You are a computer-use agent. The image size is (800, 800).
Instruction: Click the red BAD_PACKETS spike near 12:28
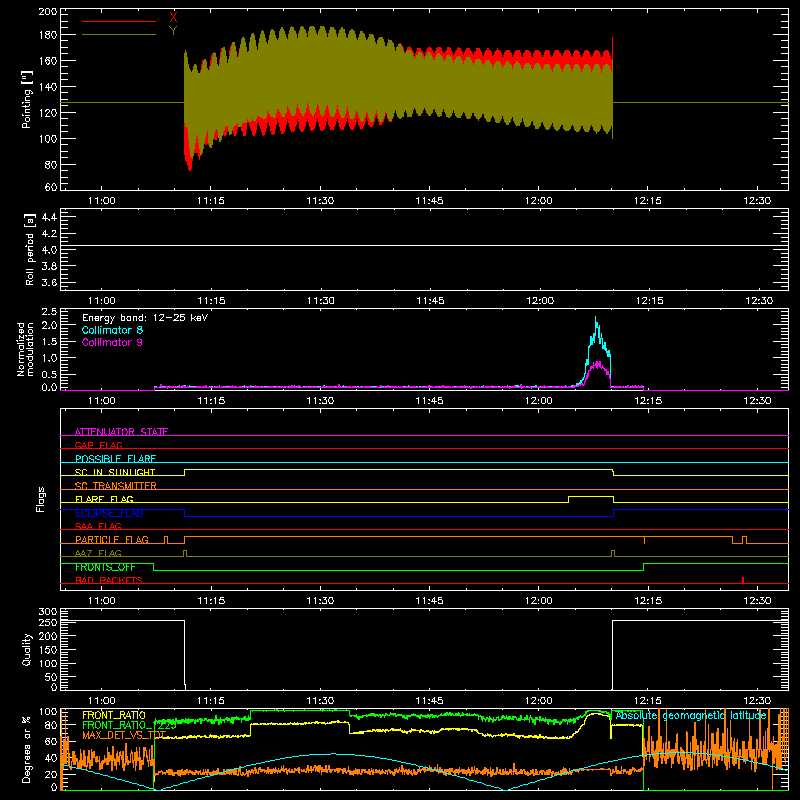point(743,580)
